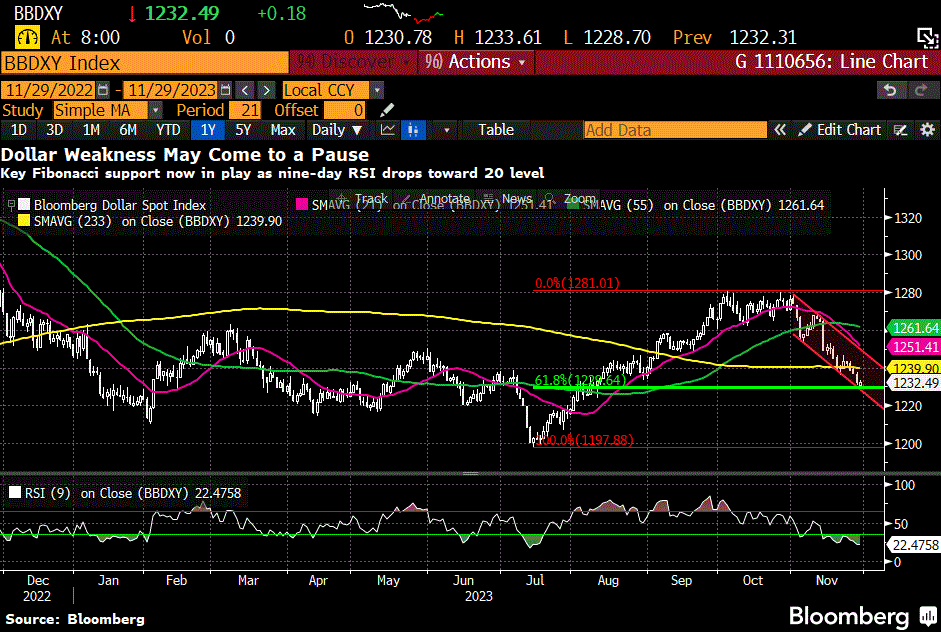Collapse the toolbar with double-chevron icon
This screenshot has width=941, height=632.
tap(780, 130)
